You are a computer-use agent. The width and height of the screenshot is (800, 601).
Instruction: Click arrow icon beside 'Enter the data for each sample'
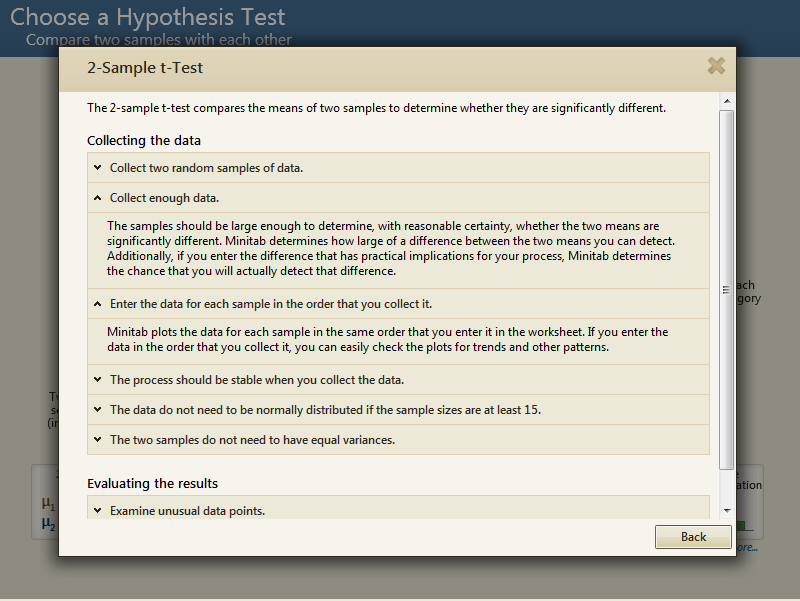[x=97, y=304]
